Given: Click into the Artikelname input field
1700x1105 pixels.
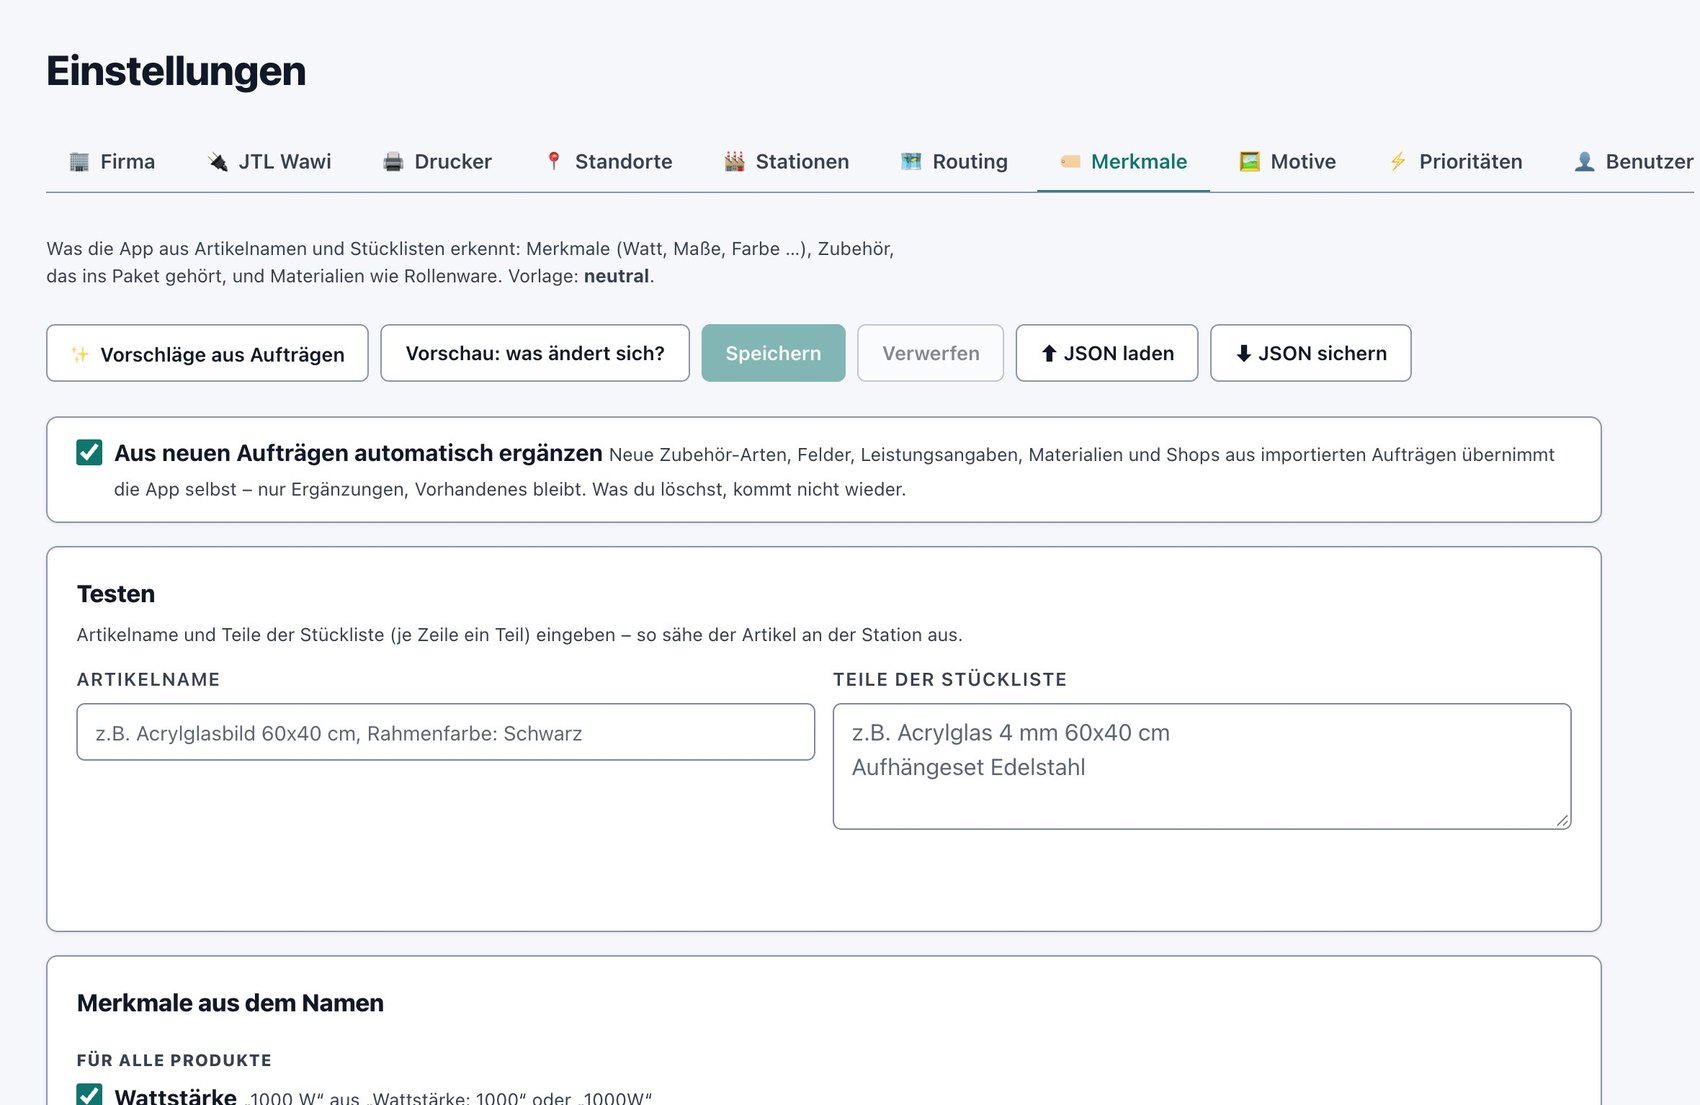Looking at the screenshot, I should (446, 732).
